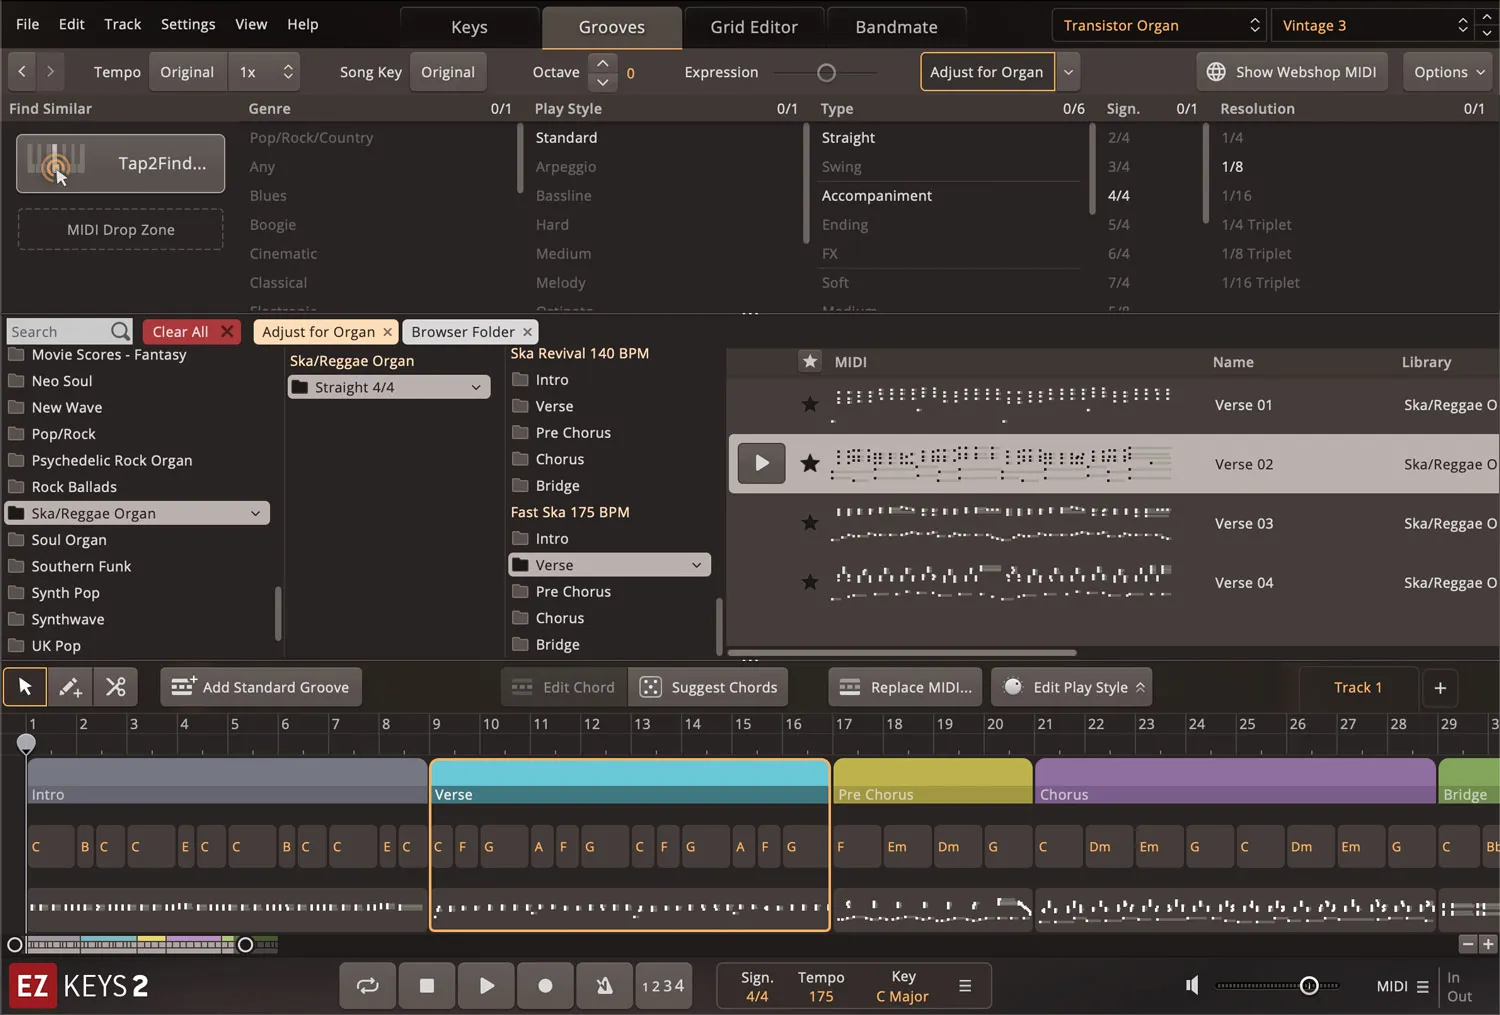Expand the Adjust for Organ dropdown arrow
1500x1015 pixels.
tap(1068, 72)
